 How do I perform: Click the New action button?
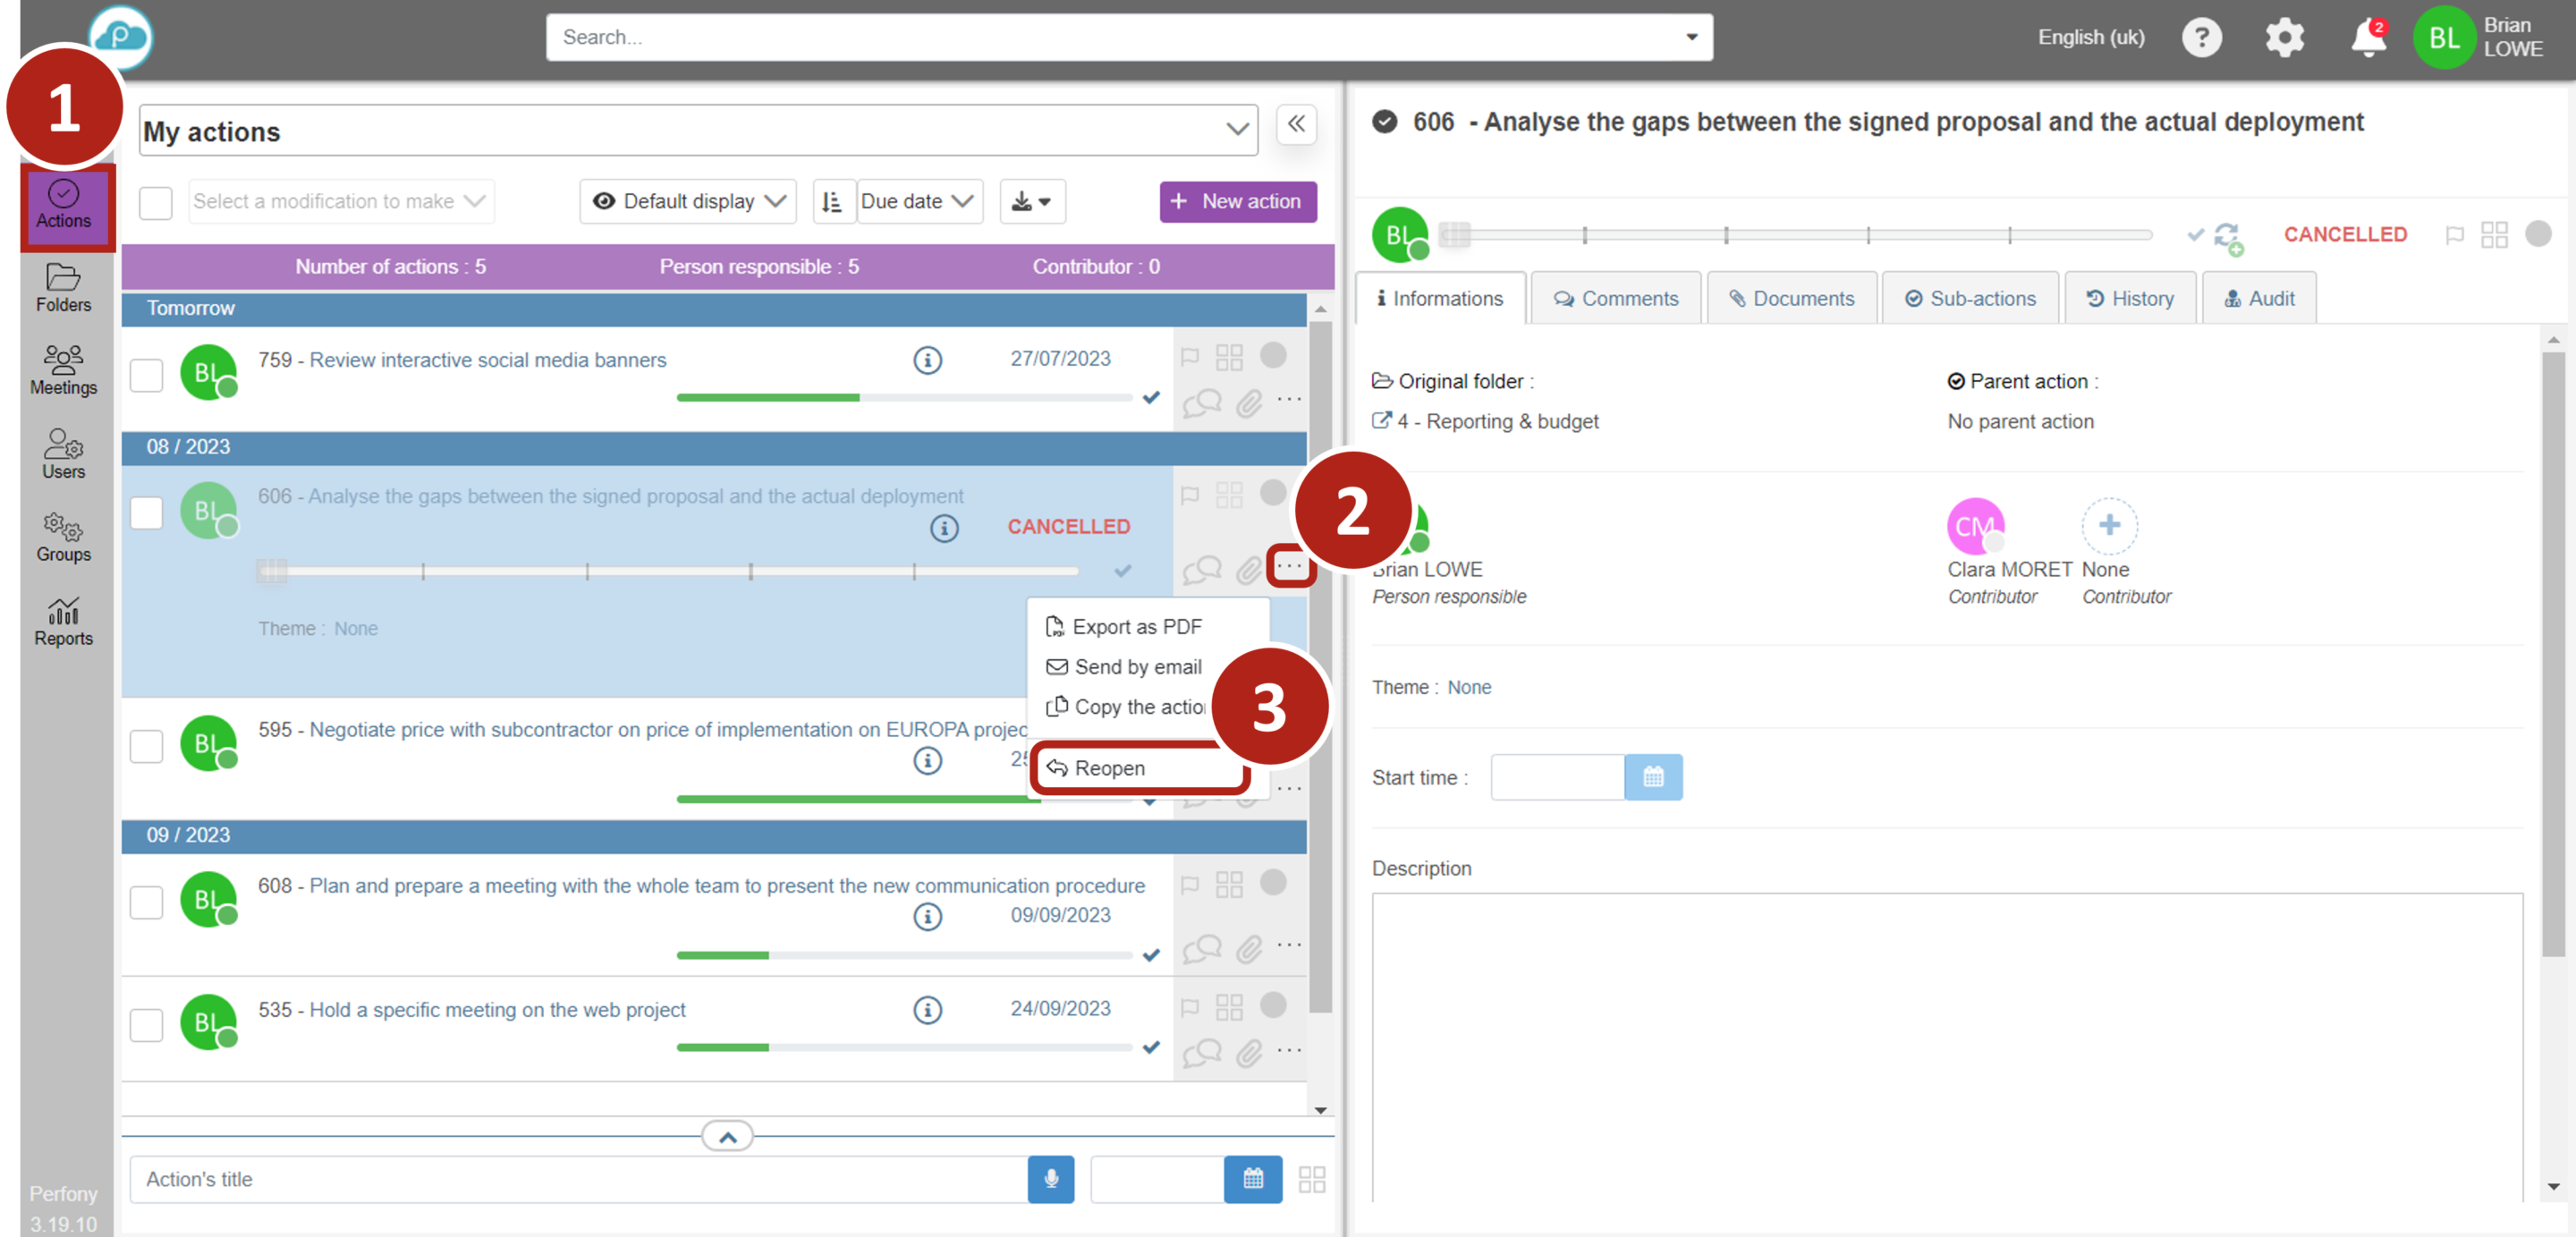tap(1237, 202)
